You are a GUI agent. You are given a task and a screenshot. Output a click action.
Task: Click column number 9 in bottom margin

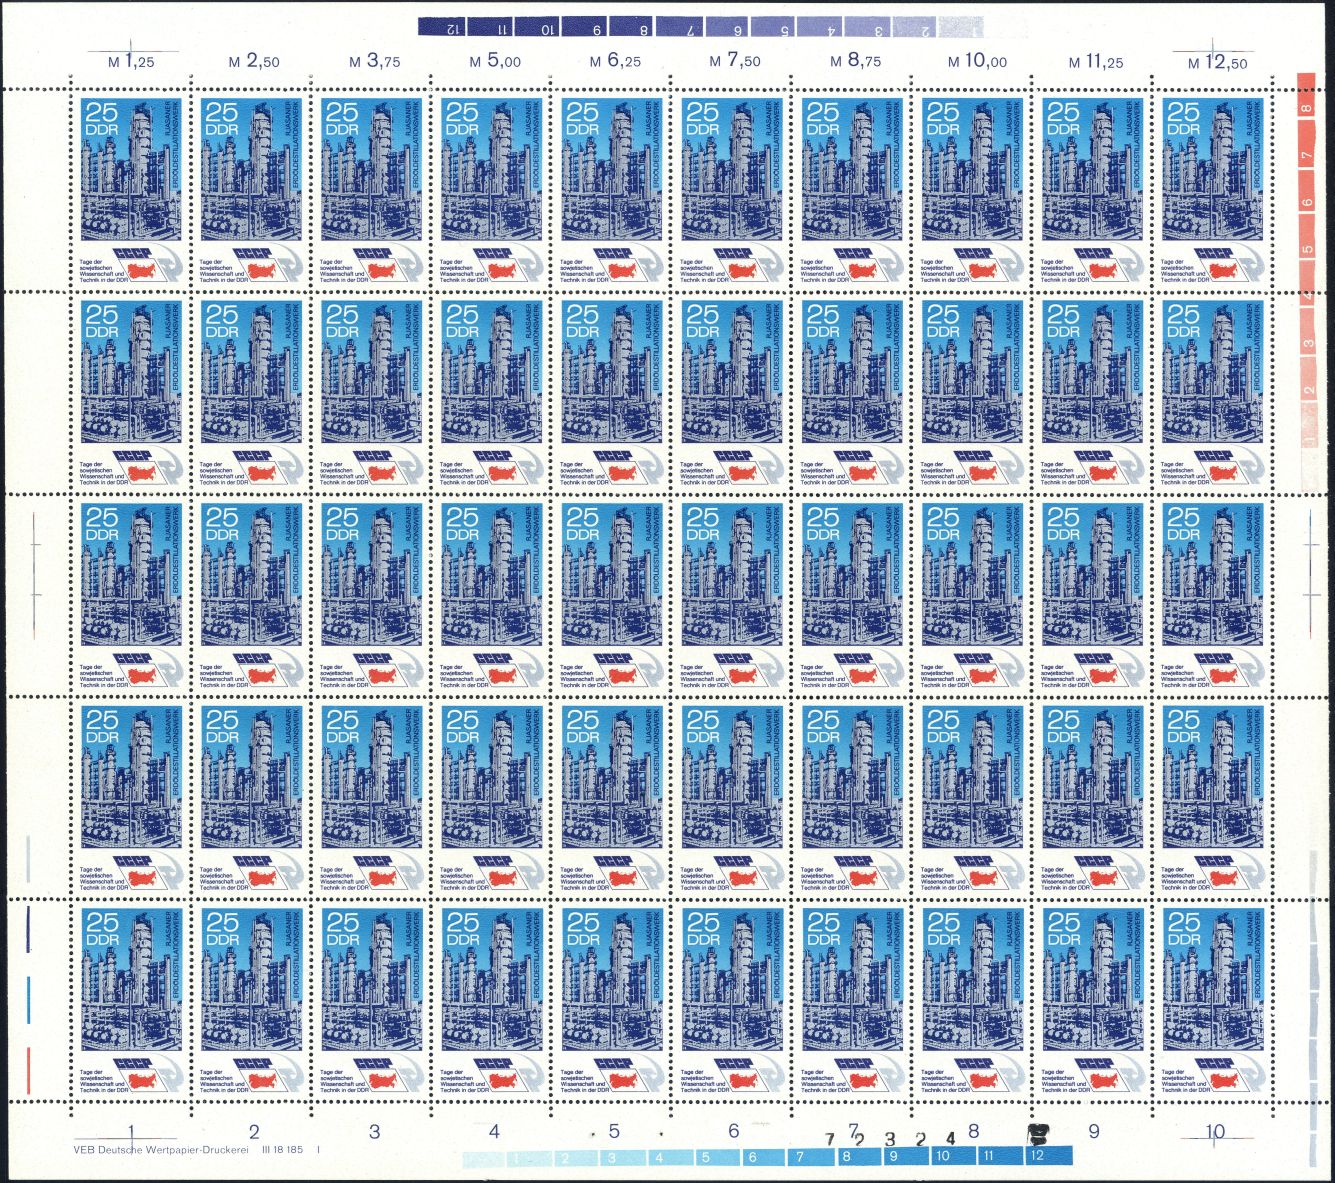tap(1094, 1132)
